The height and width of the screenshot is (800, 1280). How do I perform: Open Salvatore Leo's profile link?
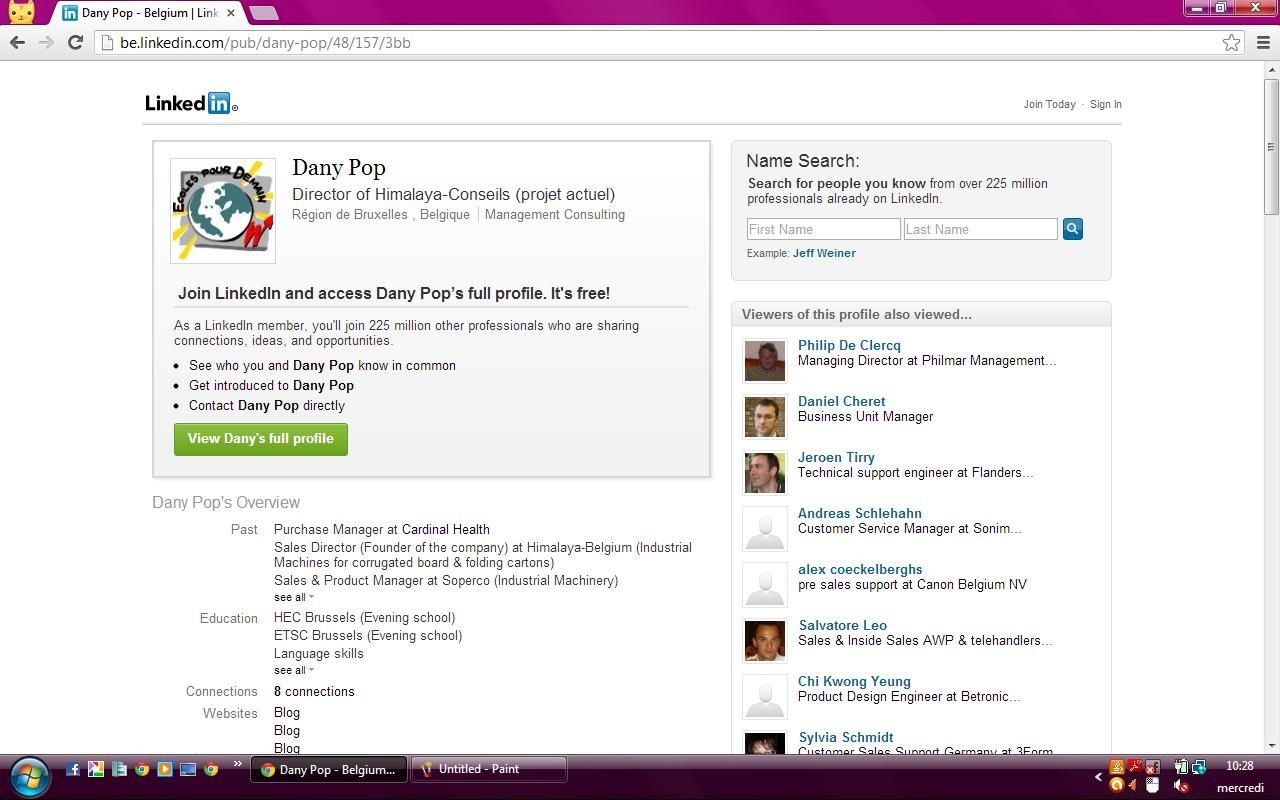coord(843,625)
